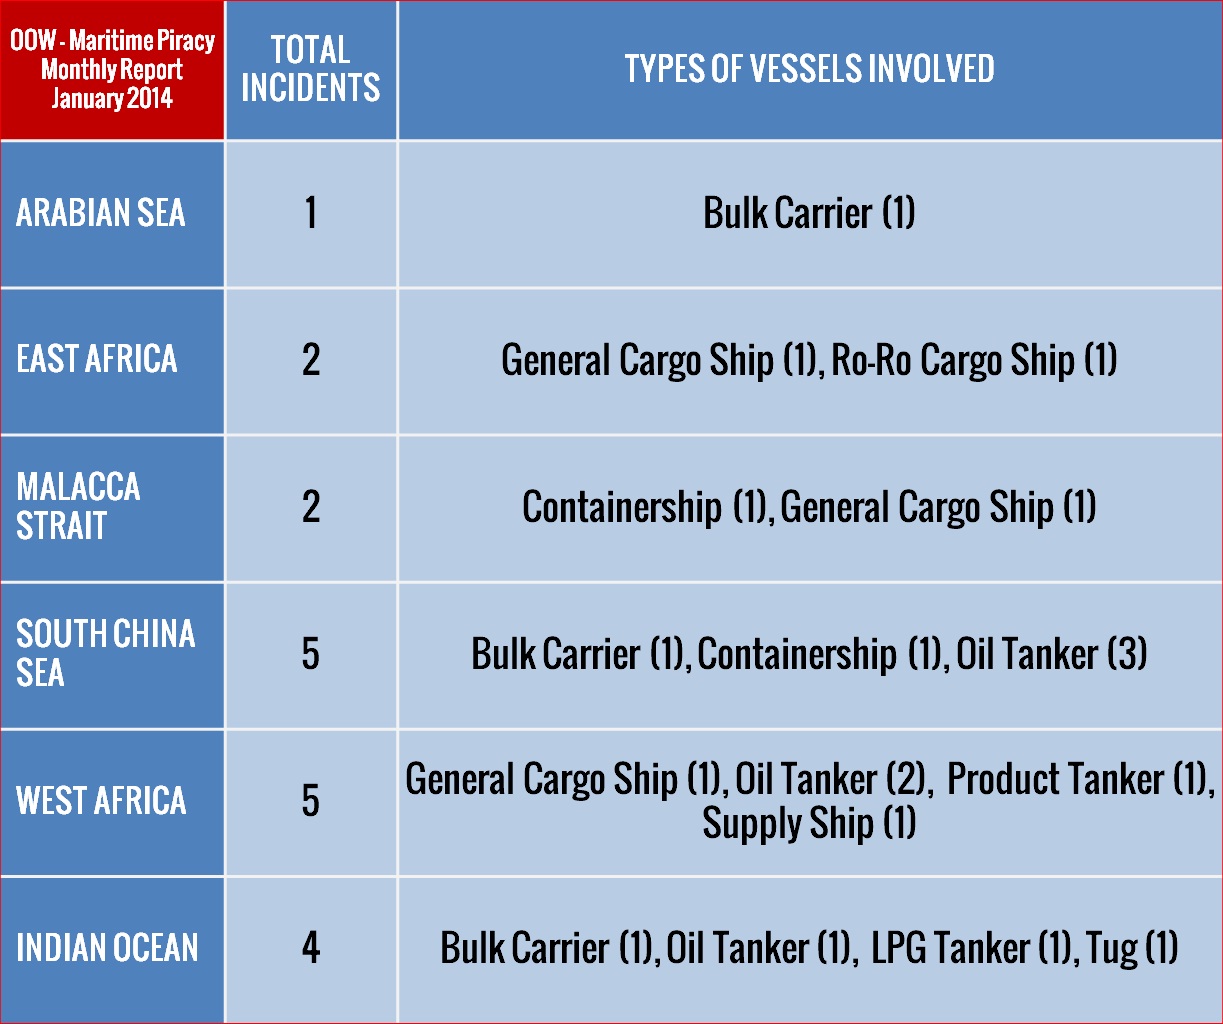The height and width of the screenshot is (1024, 1223).
Task: Click the South China Sea incident count 5
Action: (311, 654)
